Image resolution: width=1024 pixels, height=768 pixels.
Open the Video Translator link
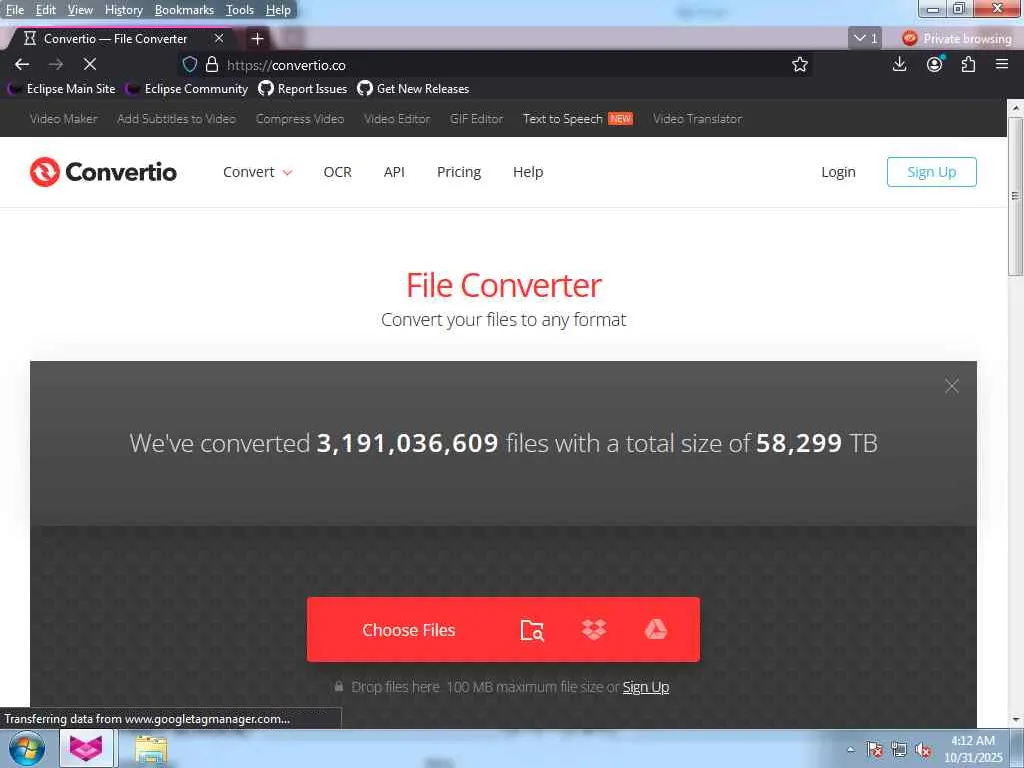(697, 119)
